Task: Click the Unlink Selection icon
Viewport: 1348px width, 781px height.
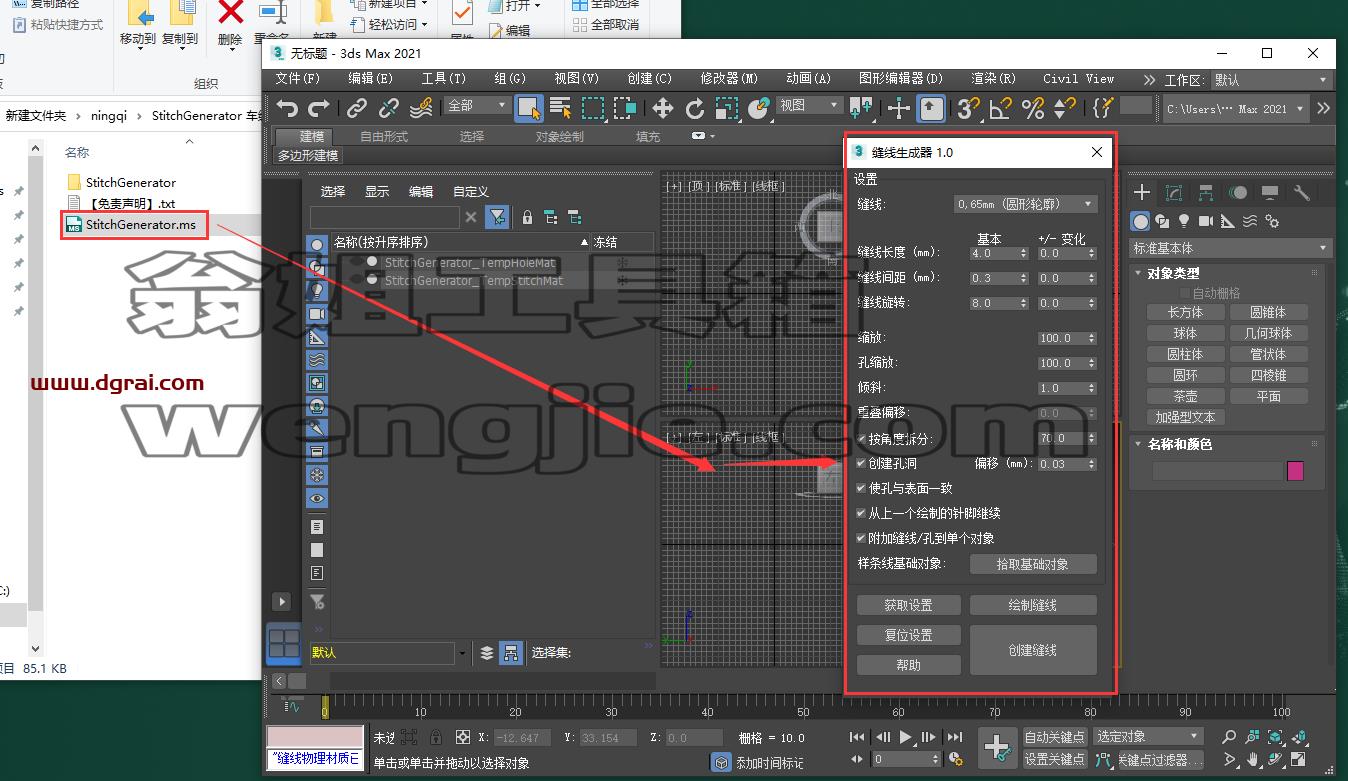Action: click(389, 108)
